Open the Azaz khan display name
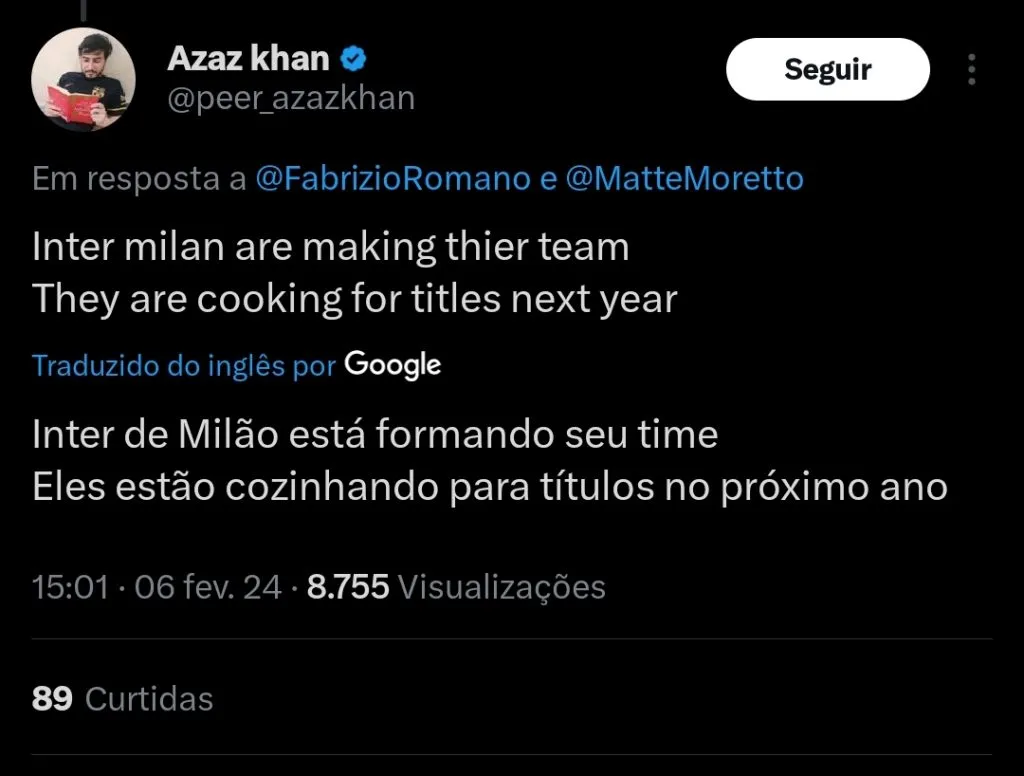 pyautogui.click(x=248, y=59)
